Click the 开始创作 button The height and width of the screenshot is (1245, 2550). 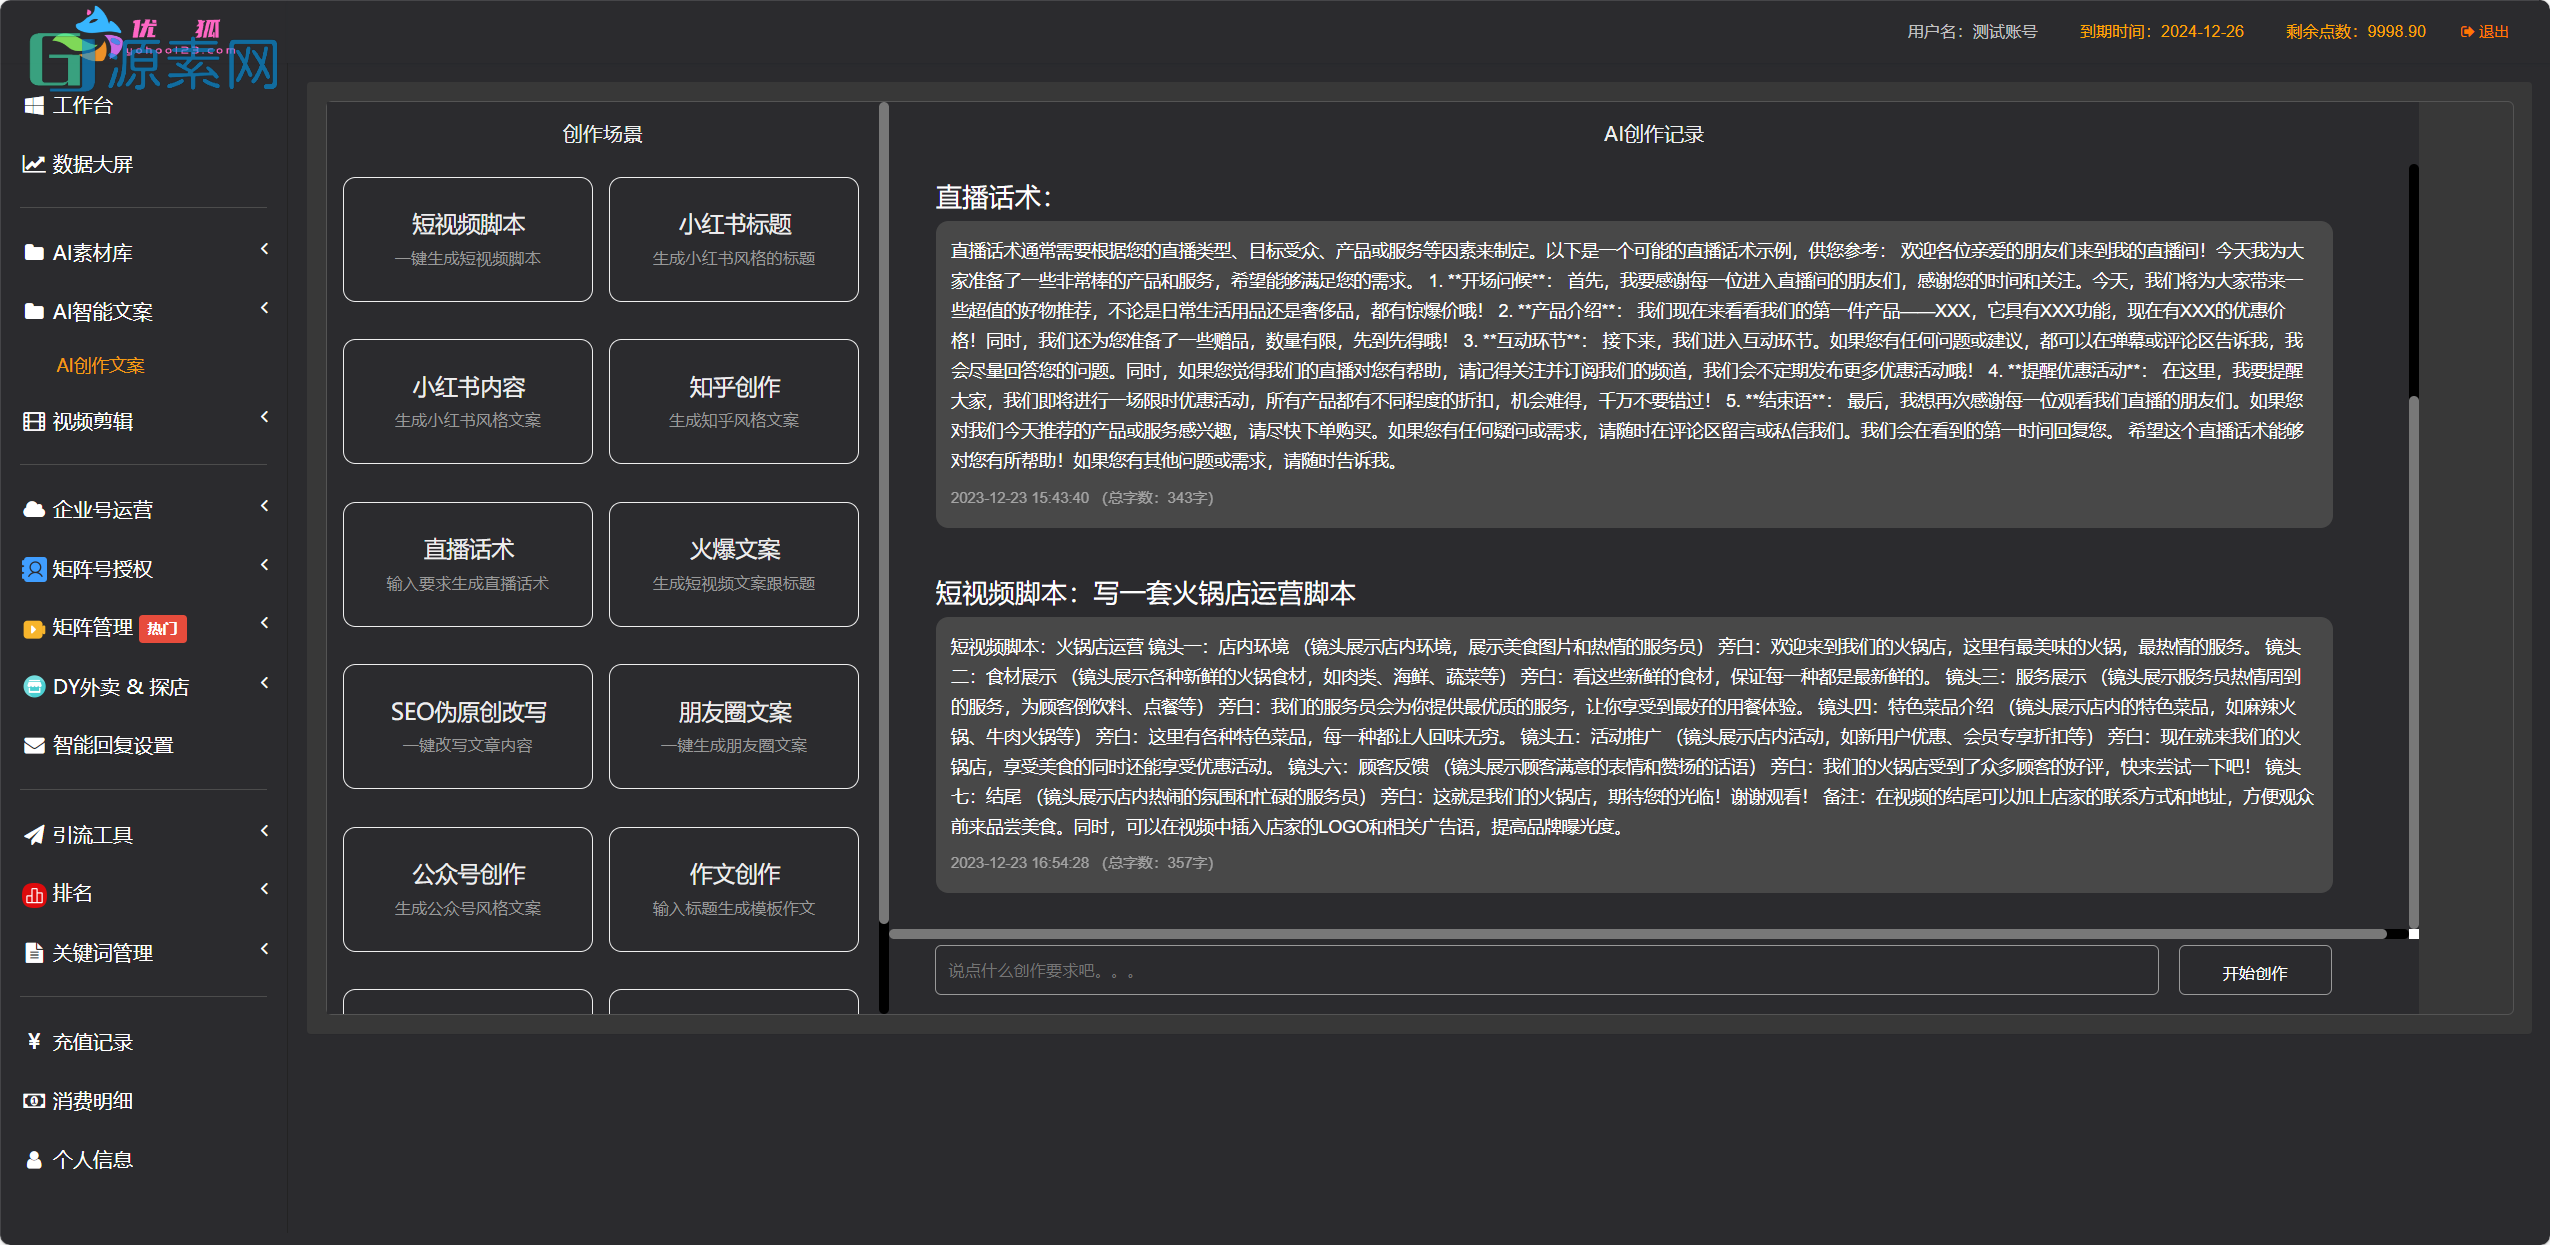pyautogui.click(x=2255, y=970)
